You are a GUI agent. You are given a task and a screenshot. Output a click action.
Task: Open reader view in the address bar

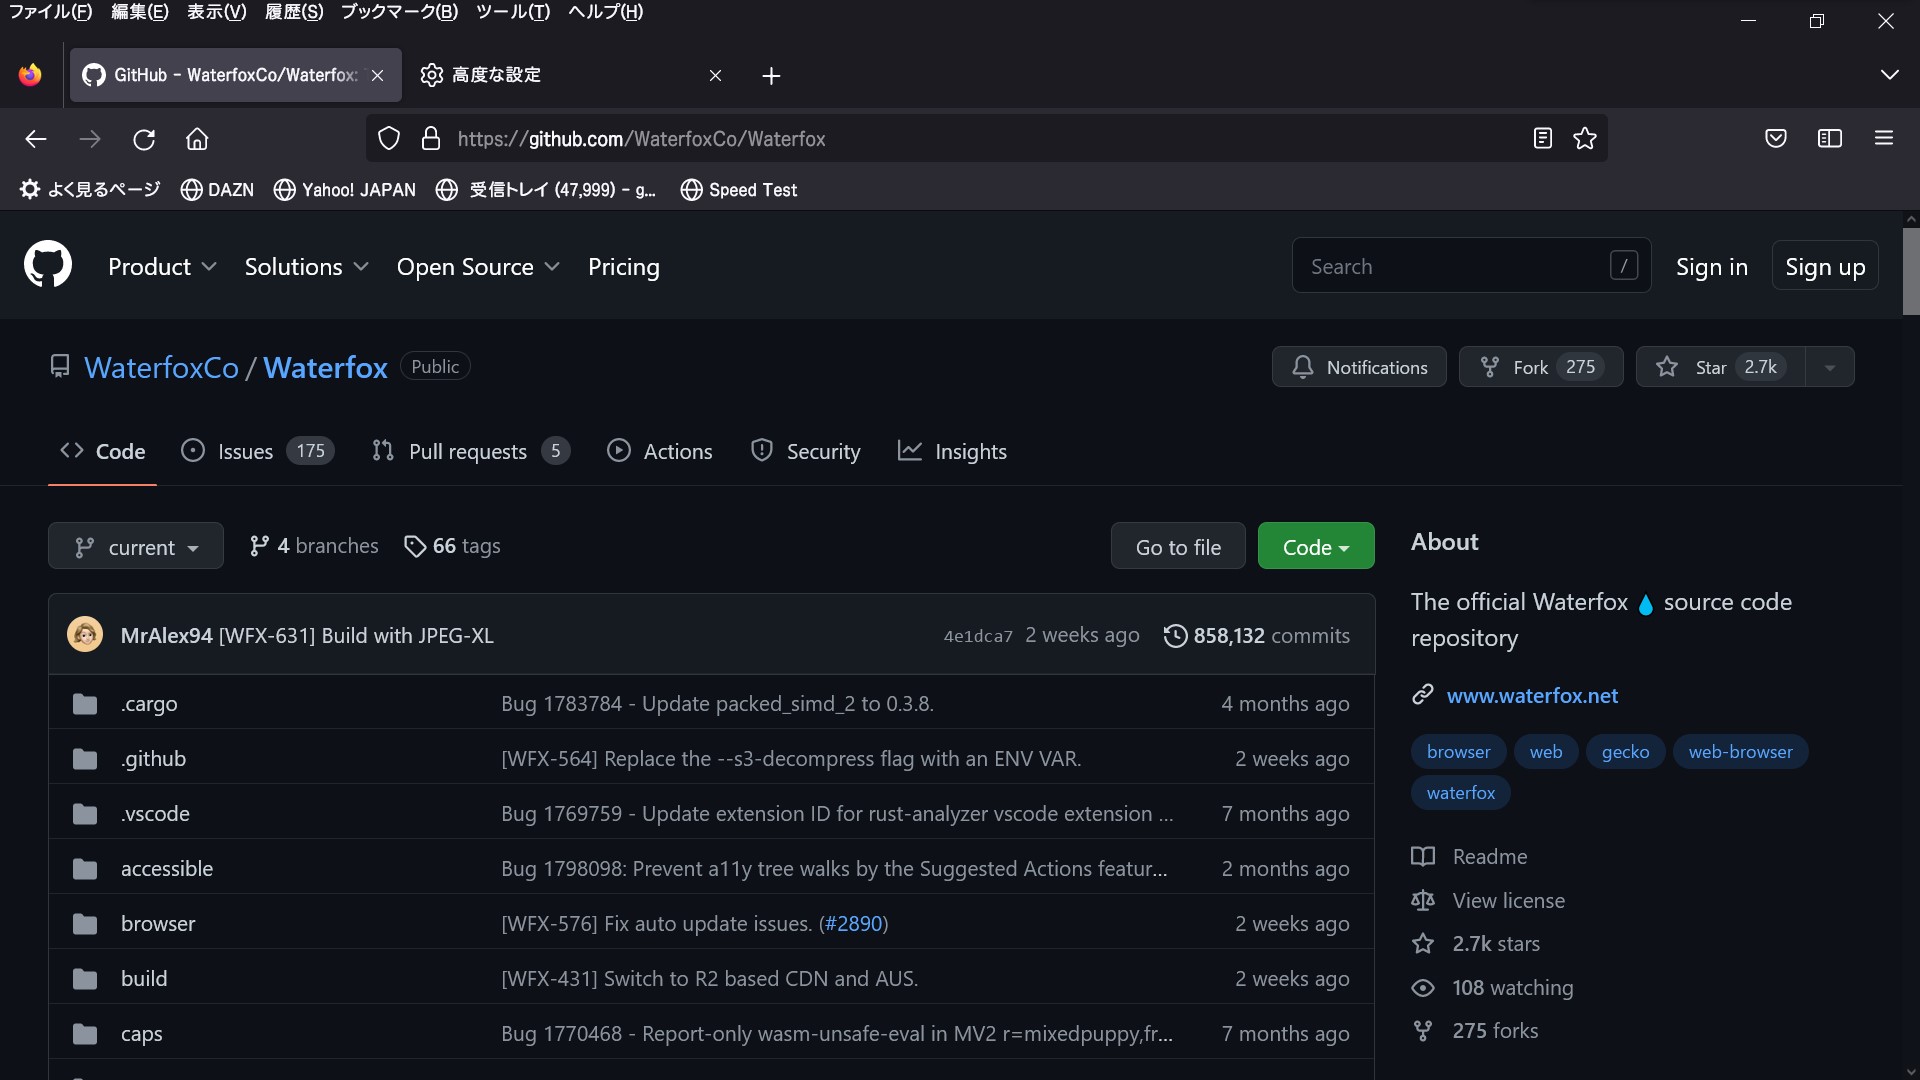tap(1543, 139)
